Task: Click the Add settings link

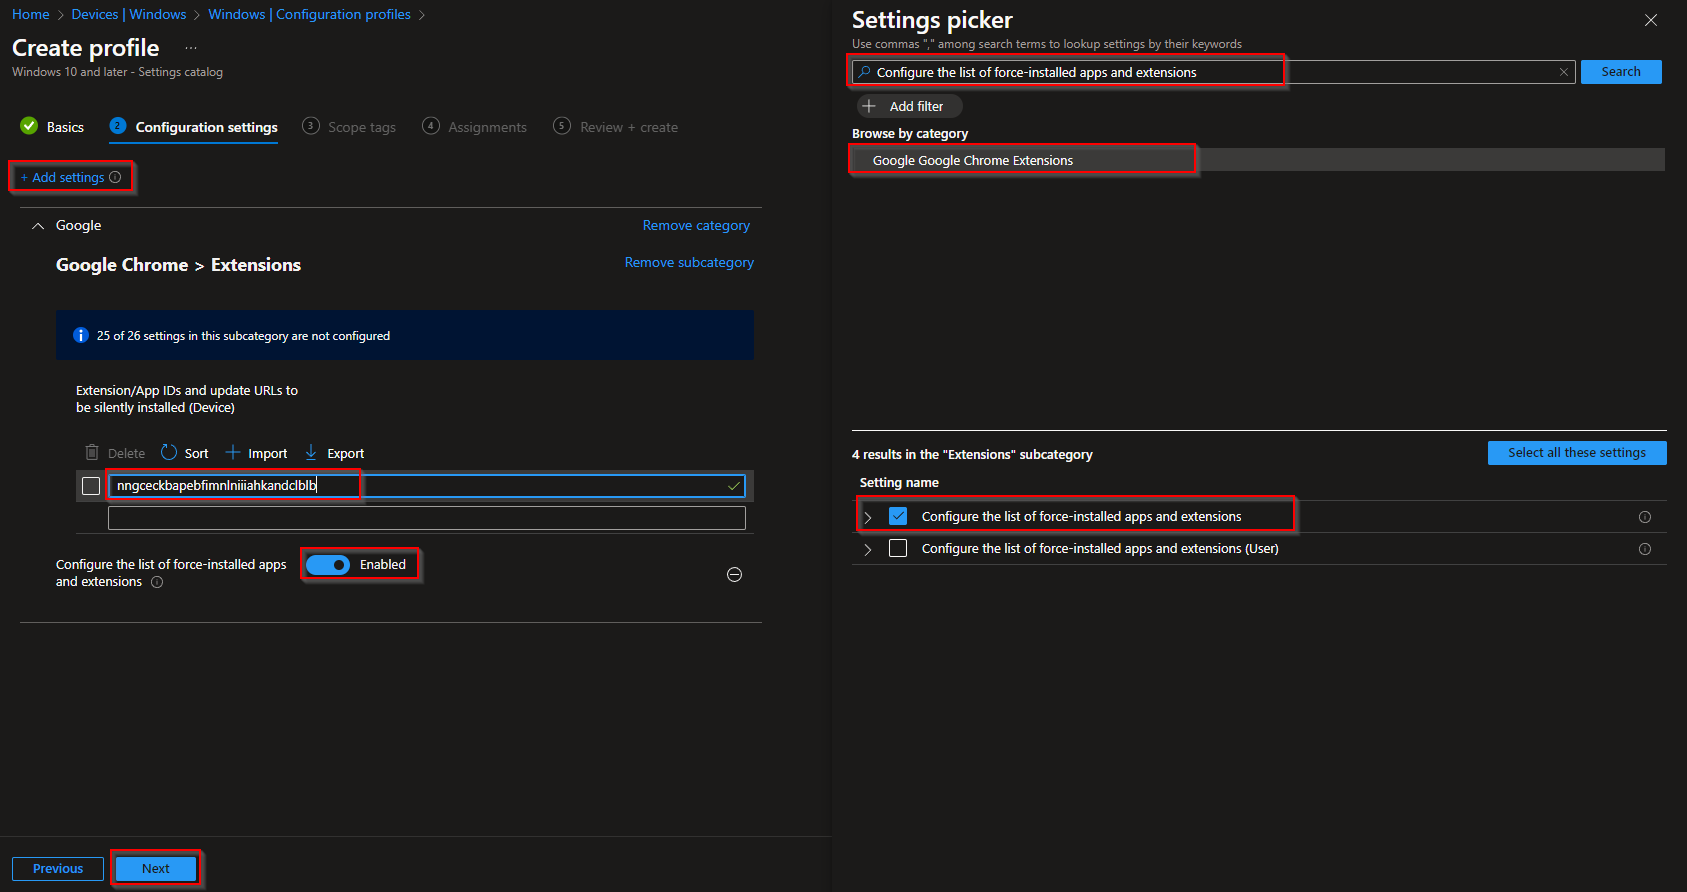Action: [62, 177]
